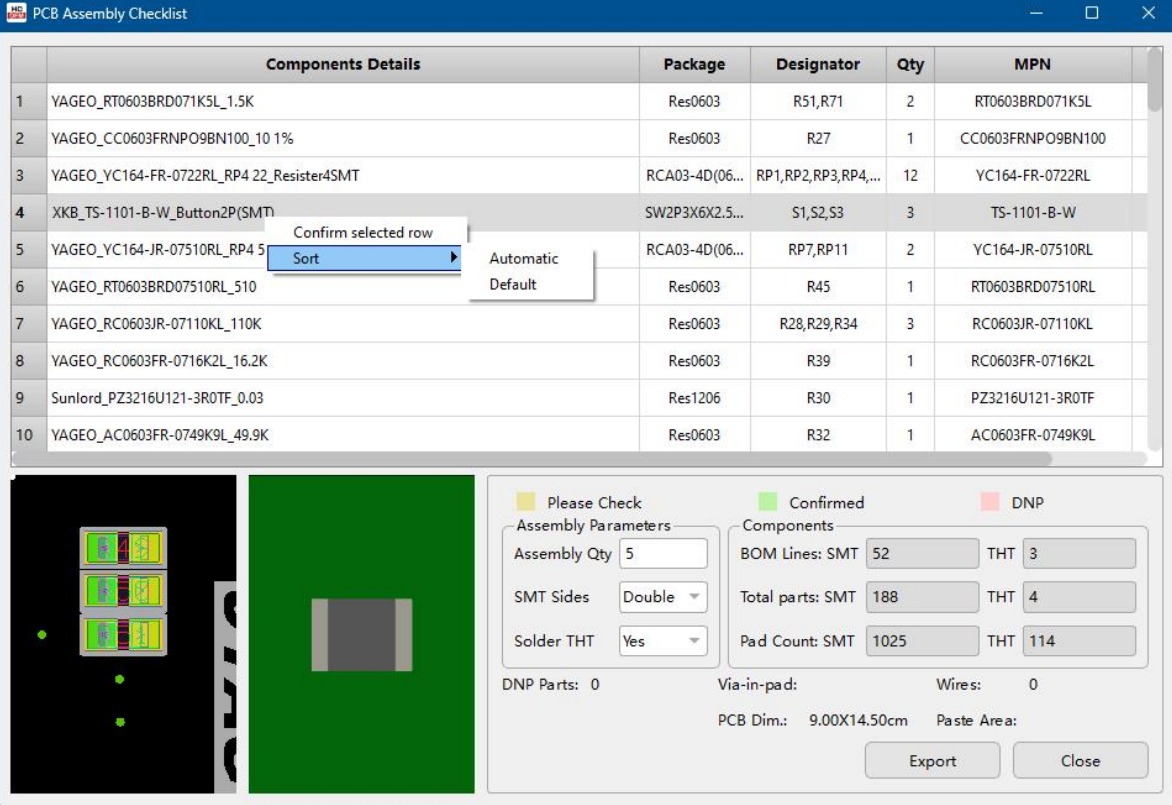Select Default sort option
This screenshot has height=805, width=1172.
(x=513, y=284)
